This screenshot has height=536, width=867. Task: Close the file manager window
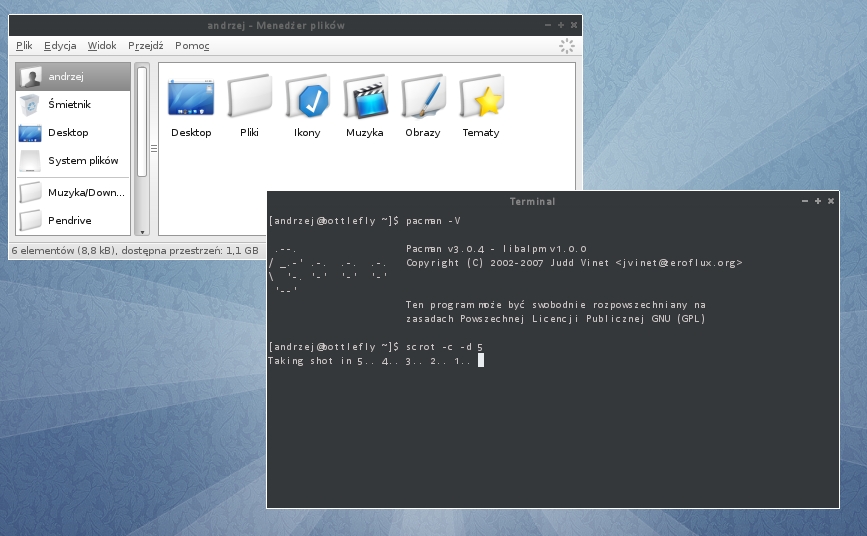tap(574, 25)
